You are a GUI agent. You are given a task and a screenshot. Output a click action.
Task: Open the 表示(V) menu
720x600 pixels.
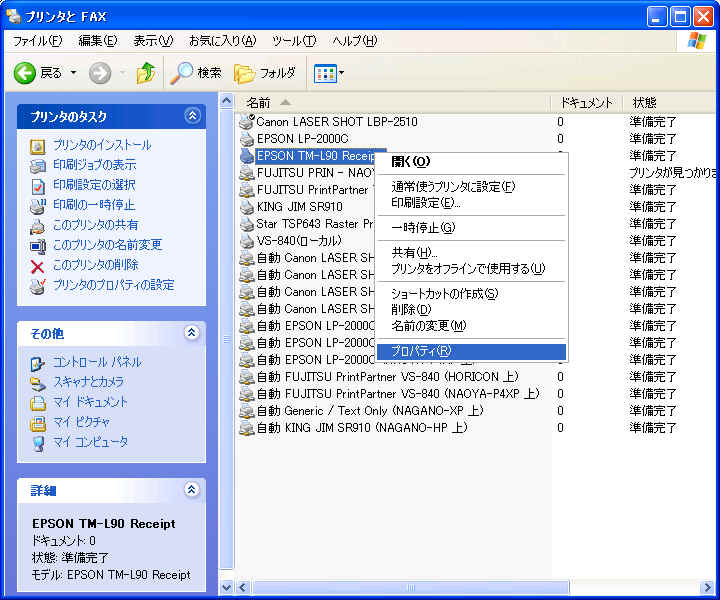[153, 41]
